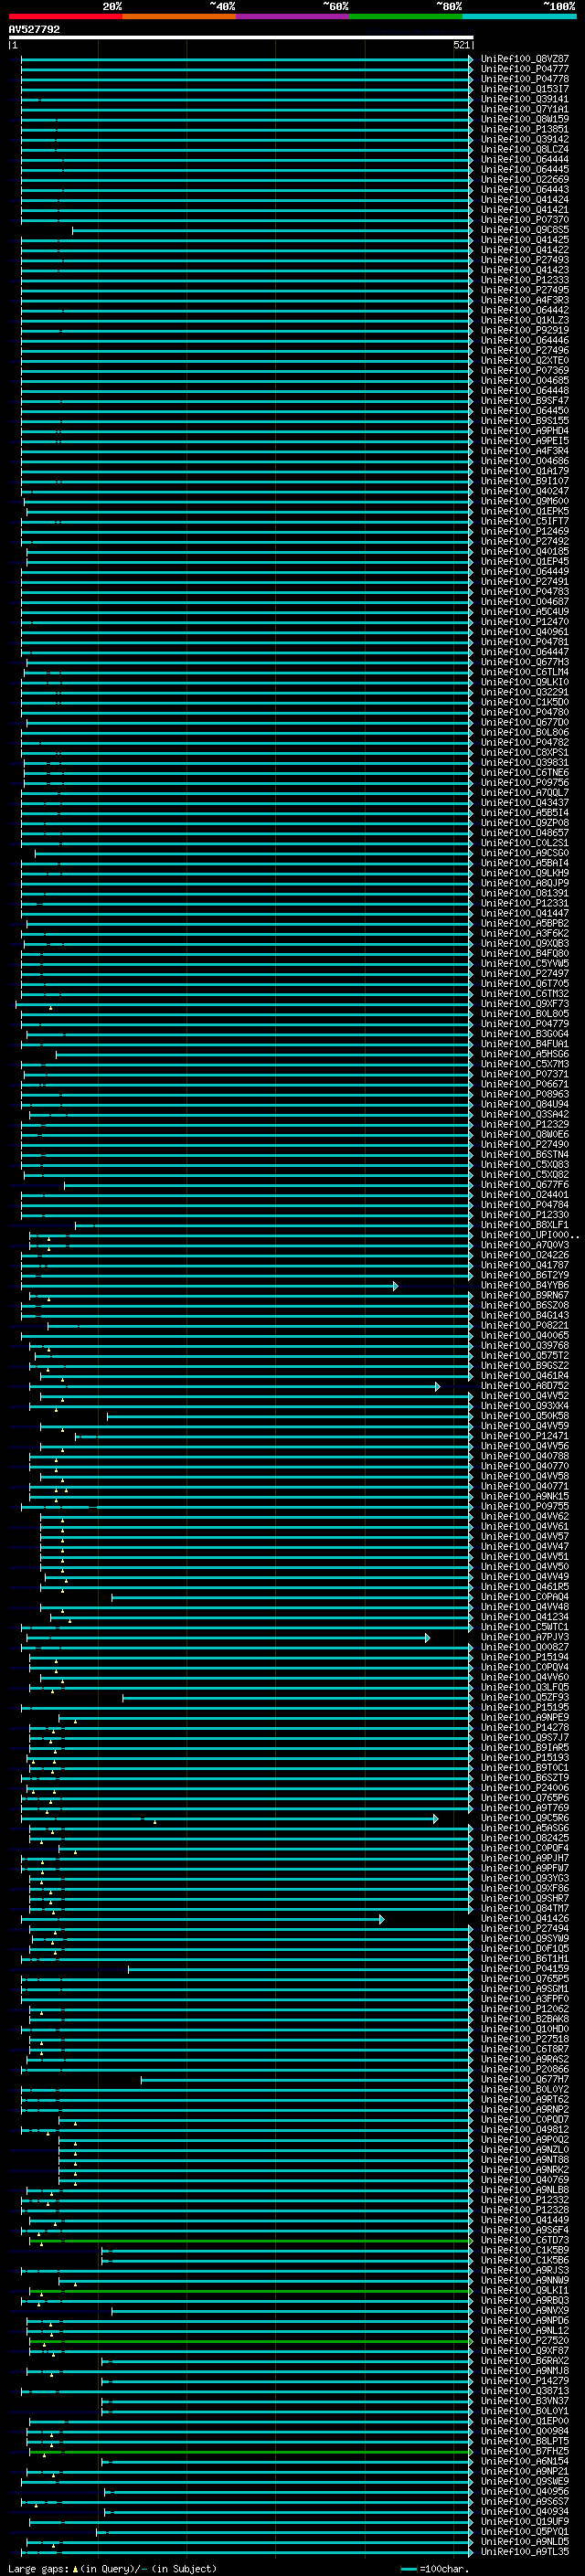The image size is (585, 2576).
Task: Open the UniRef100_Q50K58 hit label
Action: [x=525, y=1416]
